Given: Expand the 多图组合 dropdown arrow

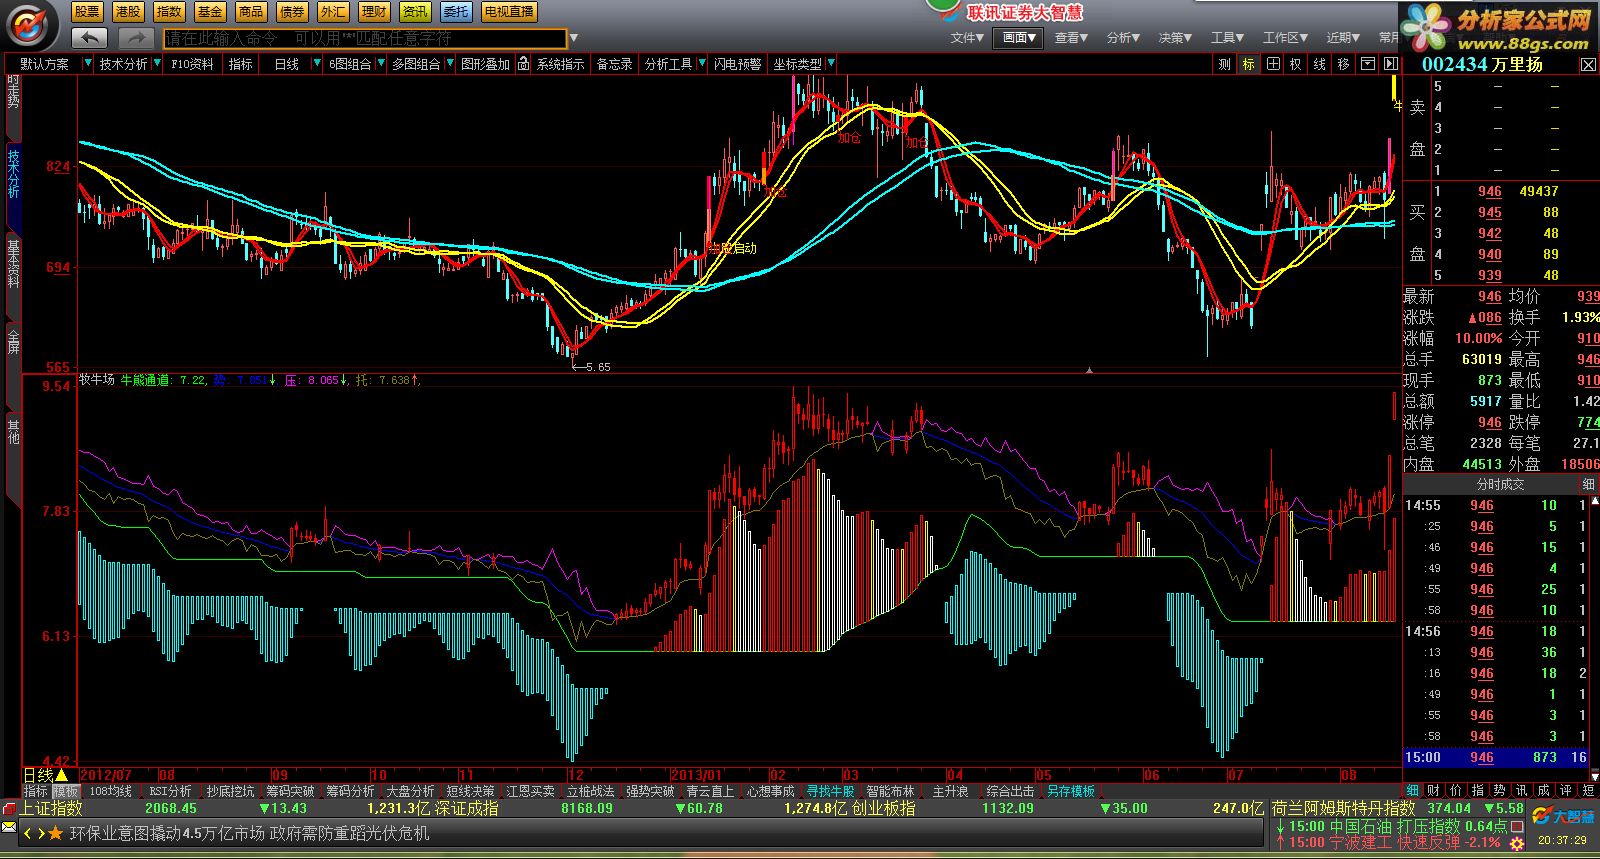Looking at the screenshot, I should click(x=448, y=64).
